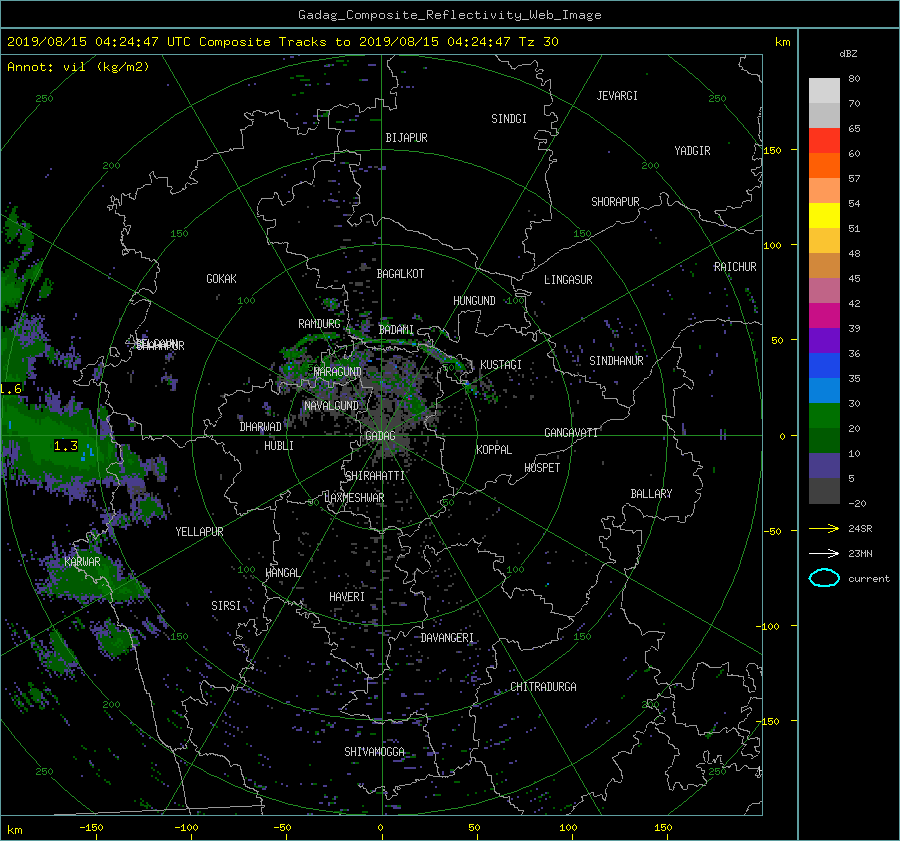This screenshot has width=900, height=841.
Task: Click the HOSPET city label
Action: click(542, 468)
